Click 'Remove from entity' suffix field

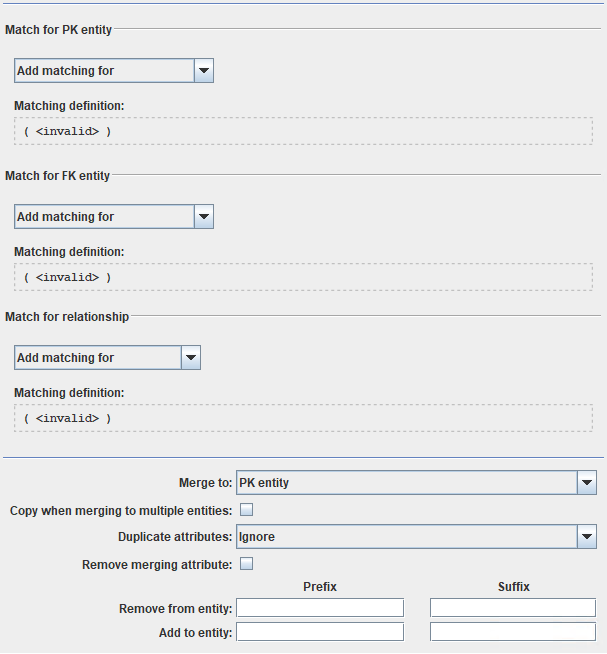[x=513, y=608]
